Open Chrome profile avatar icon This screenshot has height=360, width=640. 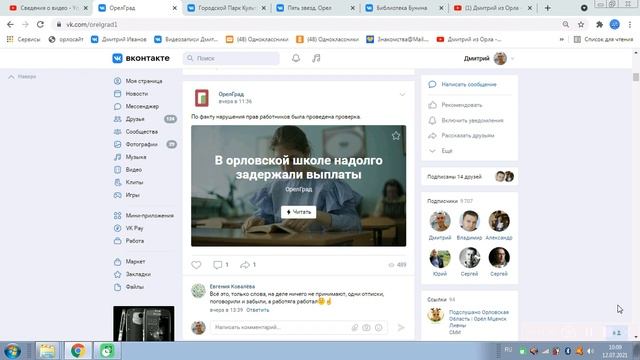pos(615,24)
